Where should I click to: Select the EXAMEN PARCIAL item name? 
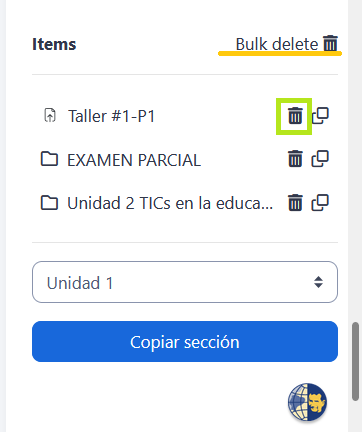134,160
